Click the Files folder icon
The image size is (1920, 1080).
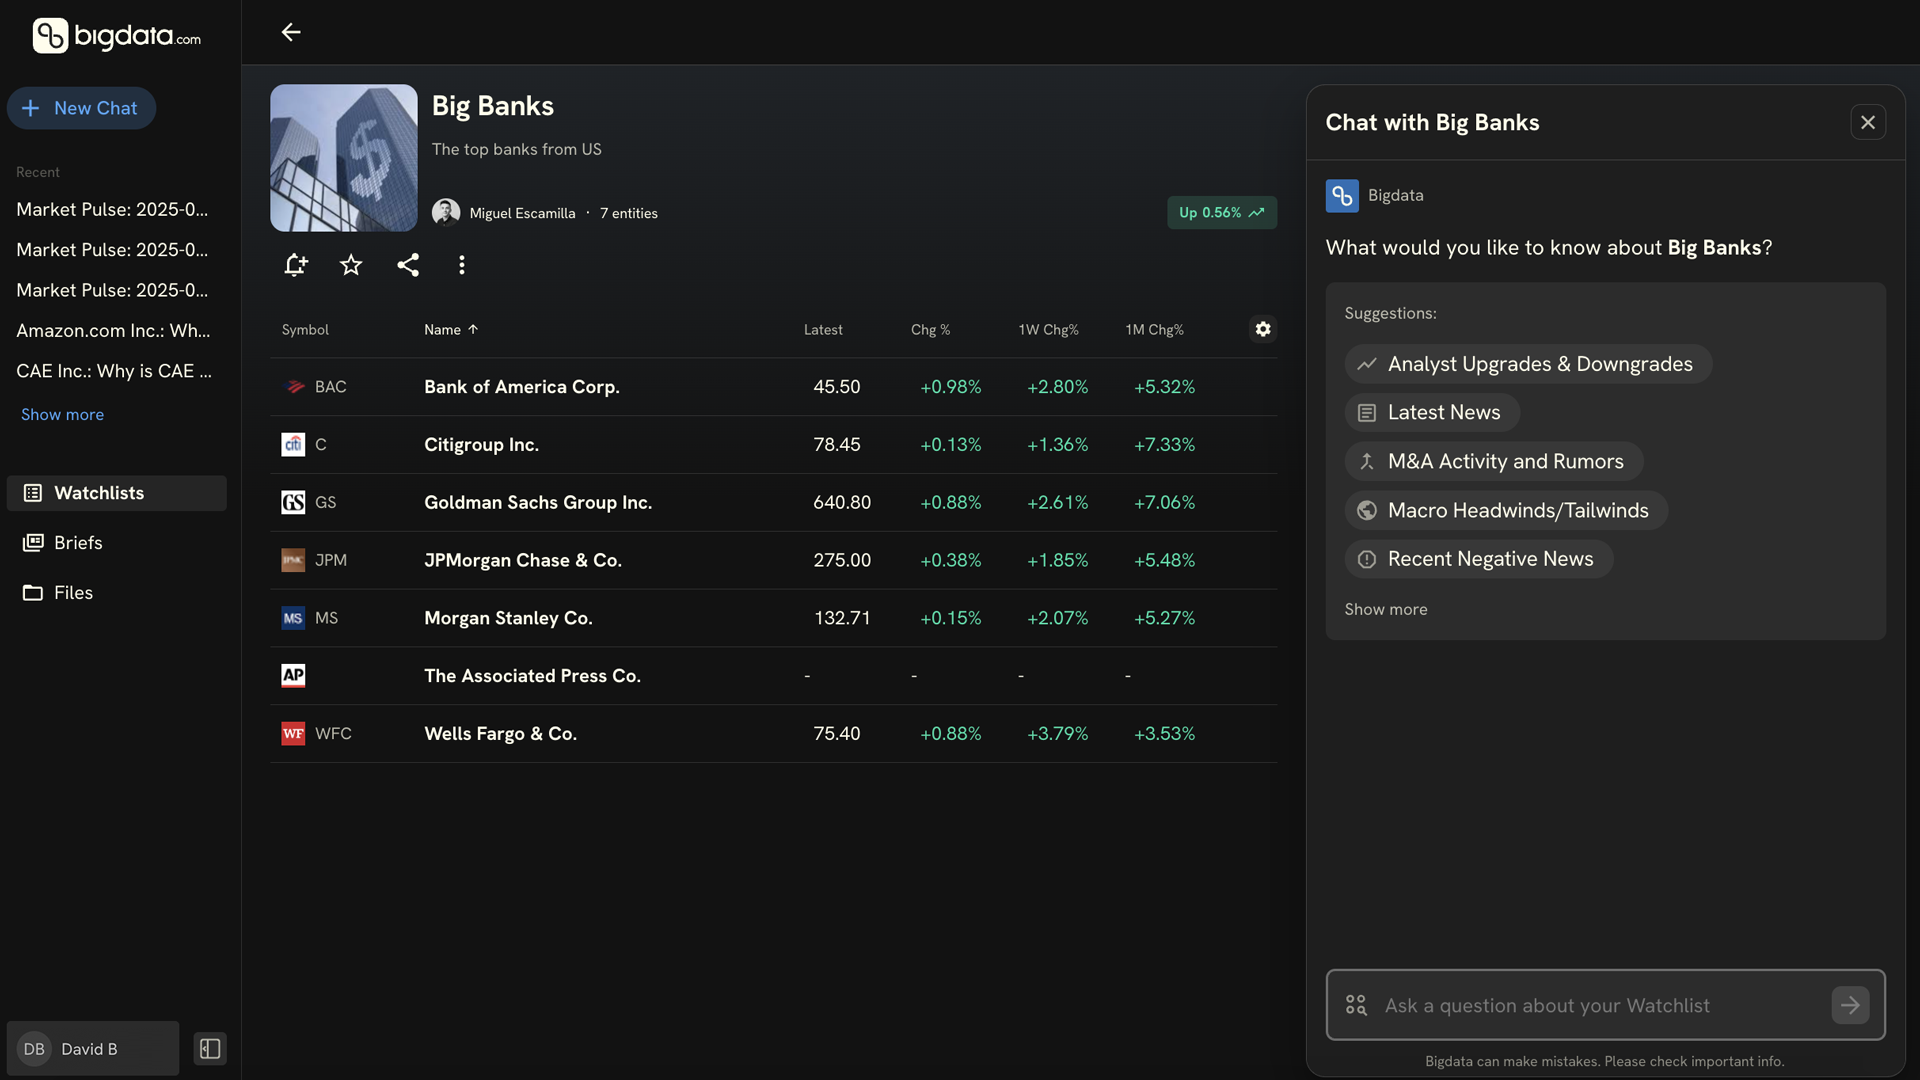(x=33, y=593)
